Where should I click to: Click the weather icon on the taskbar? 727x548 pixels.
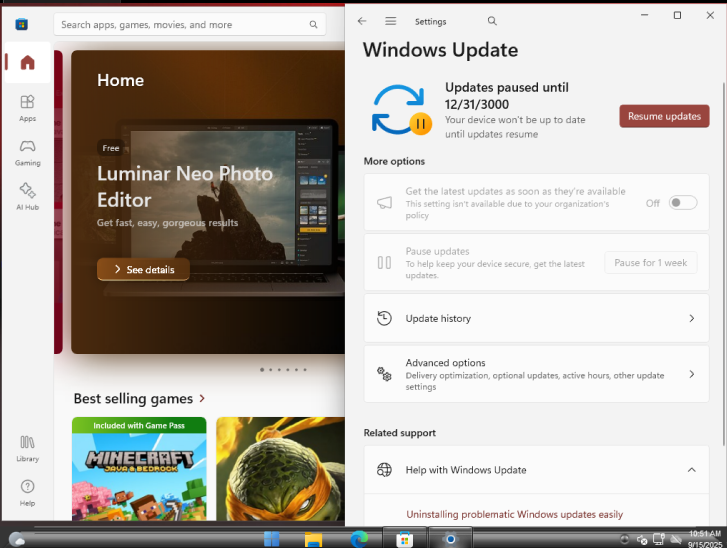17,539
